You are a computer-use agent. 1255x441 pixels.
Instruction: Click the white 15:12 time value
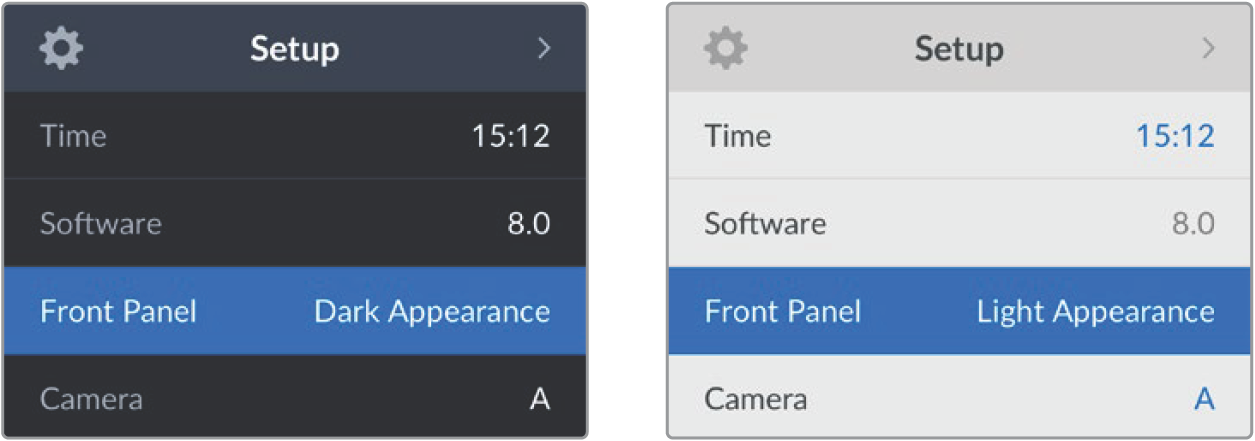point(510,136)
